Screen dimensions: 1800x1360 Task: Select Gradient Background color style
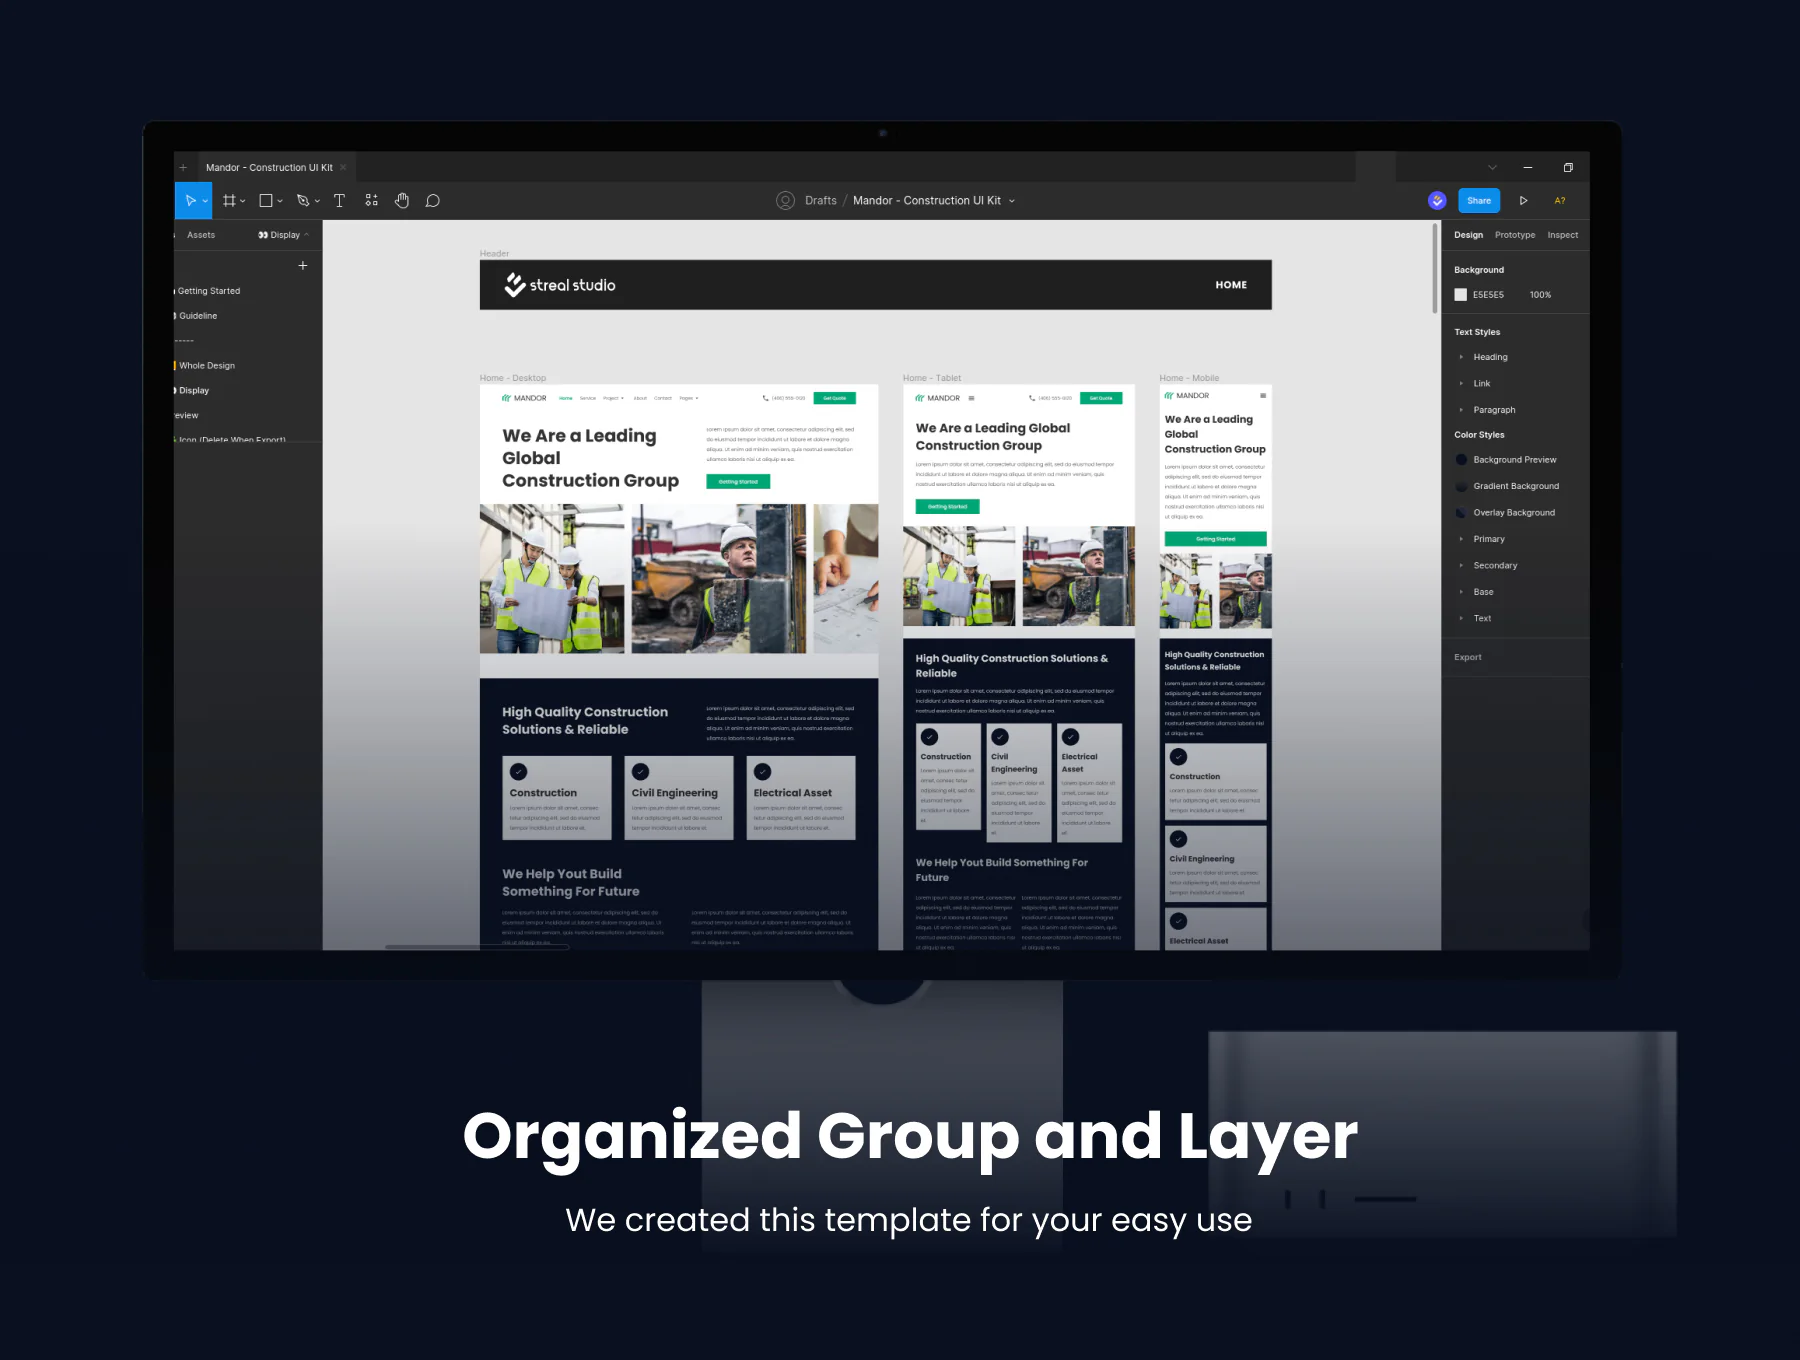1509,486
